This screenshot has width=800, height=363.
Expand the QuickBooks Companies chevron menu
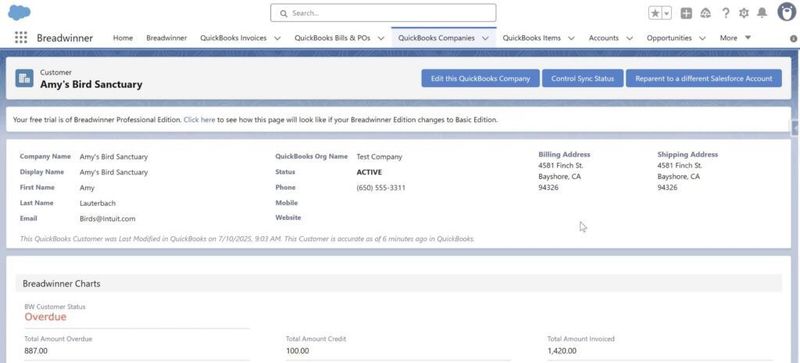(485, 38)
